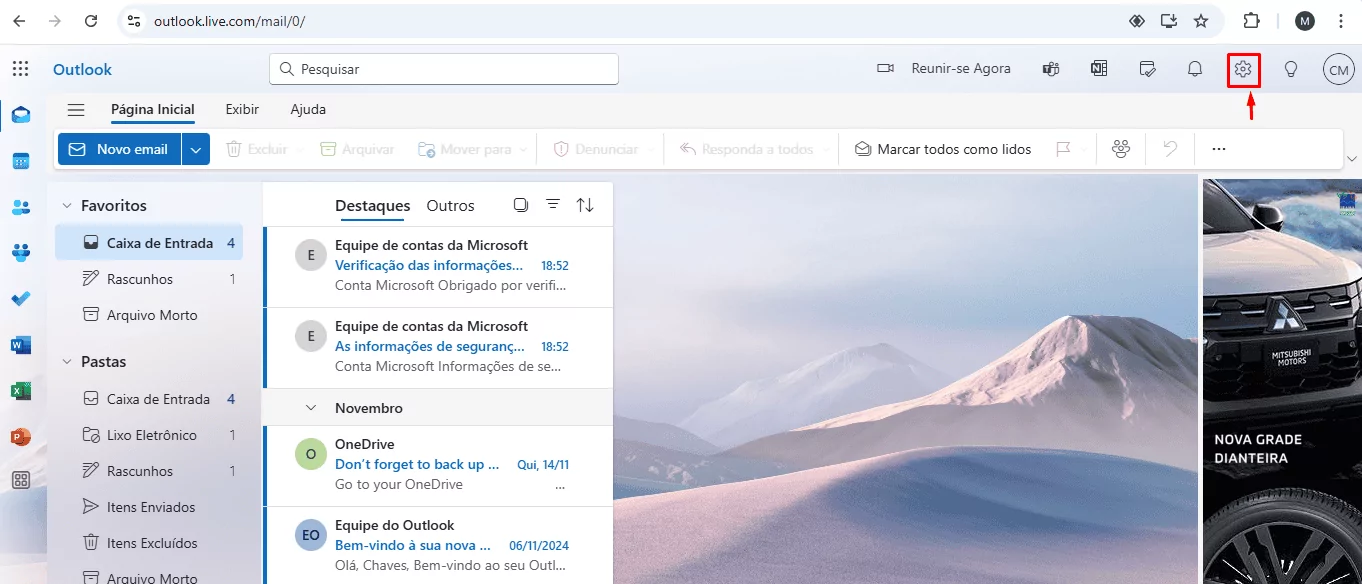
Task: Click Marcar todos como lidos
Action: coord(943,149)
